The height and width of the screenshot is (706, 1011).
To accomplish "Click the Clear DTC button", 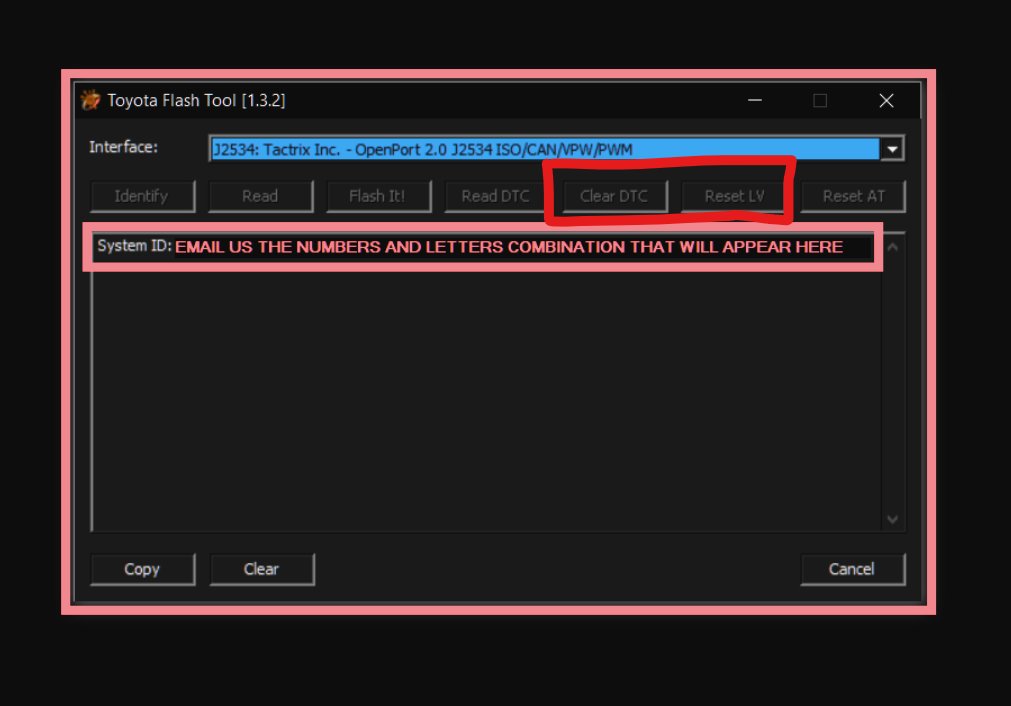I will [614, 196].
